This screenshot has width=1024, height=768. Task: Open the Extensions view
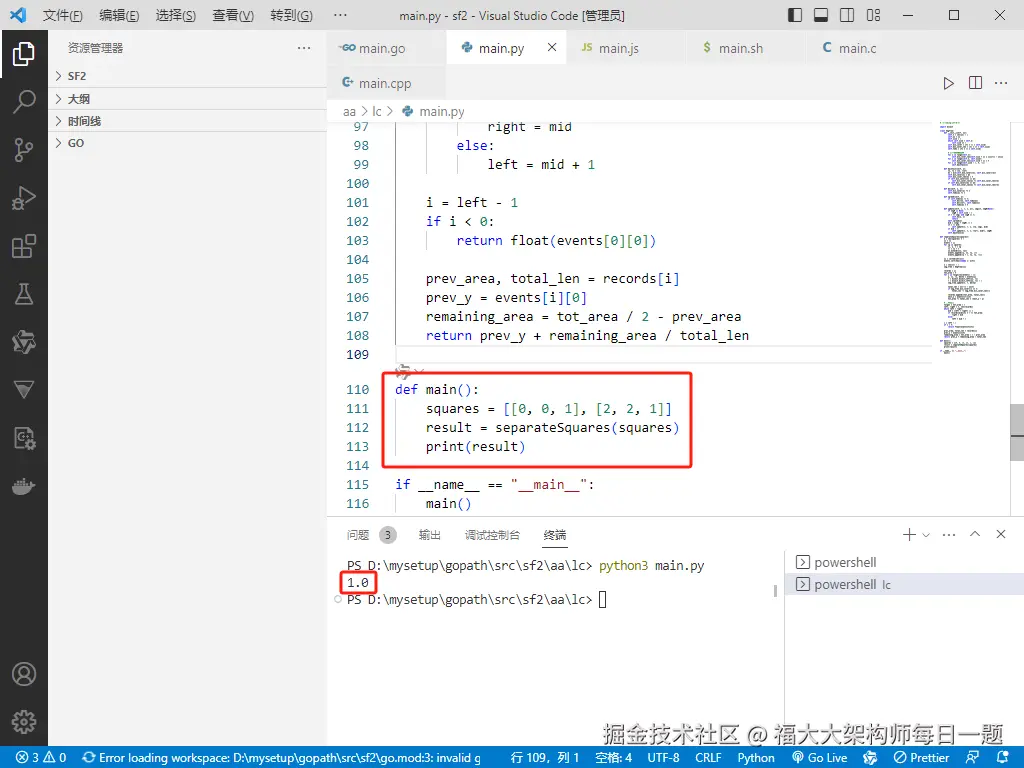[x=24, y=246]
